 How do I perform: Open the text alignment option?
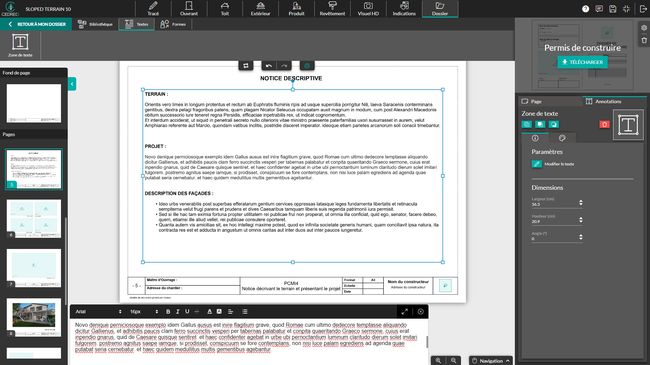tap(230, 311)
